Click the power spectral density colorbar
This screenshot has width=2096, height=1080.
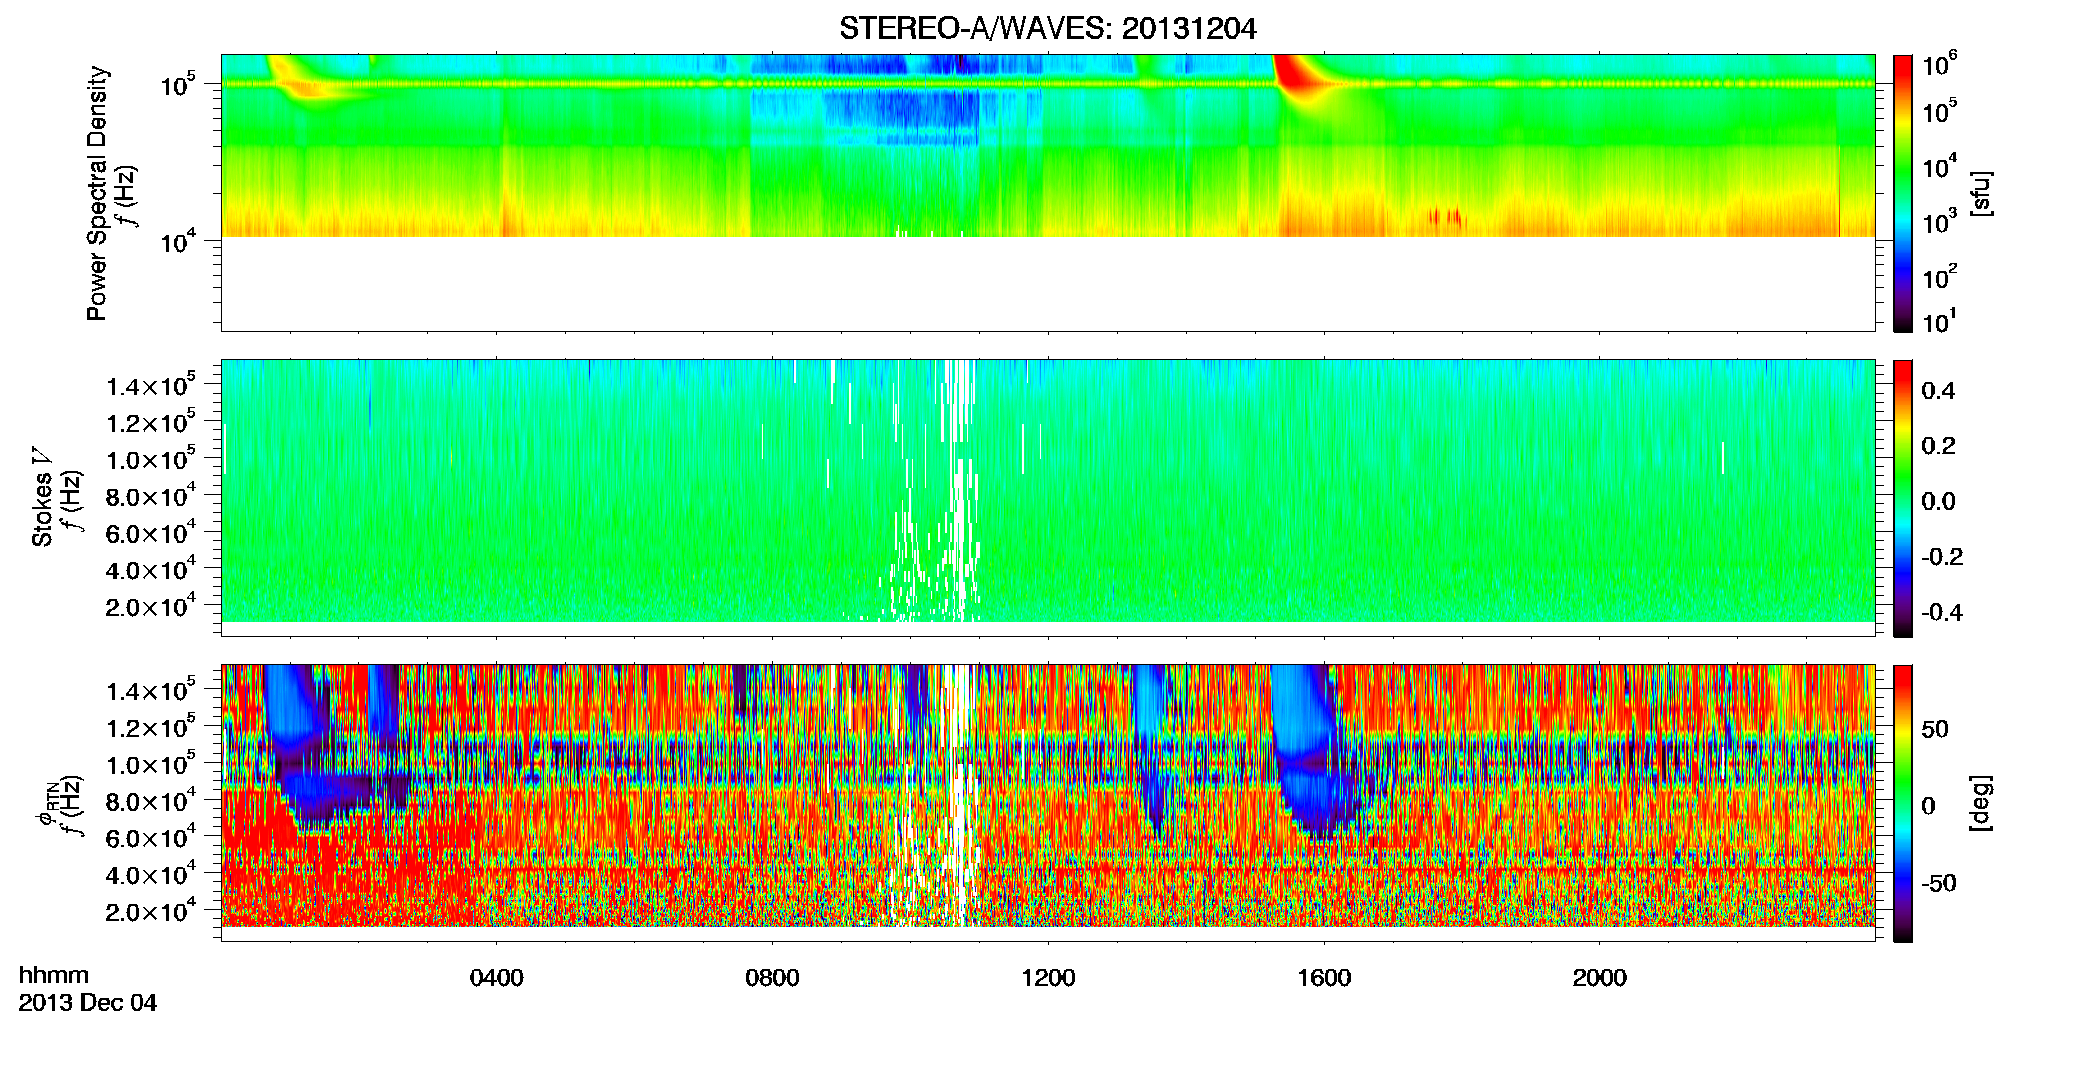click(x=1903, y=193)
